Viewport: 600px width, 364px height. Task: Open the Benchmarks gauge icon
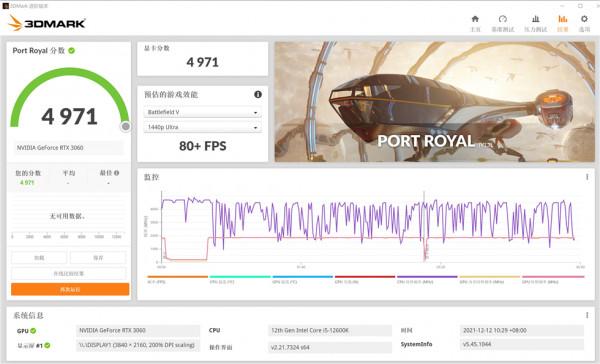coord(503,19)
